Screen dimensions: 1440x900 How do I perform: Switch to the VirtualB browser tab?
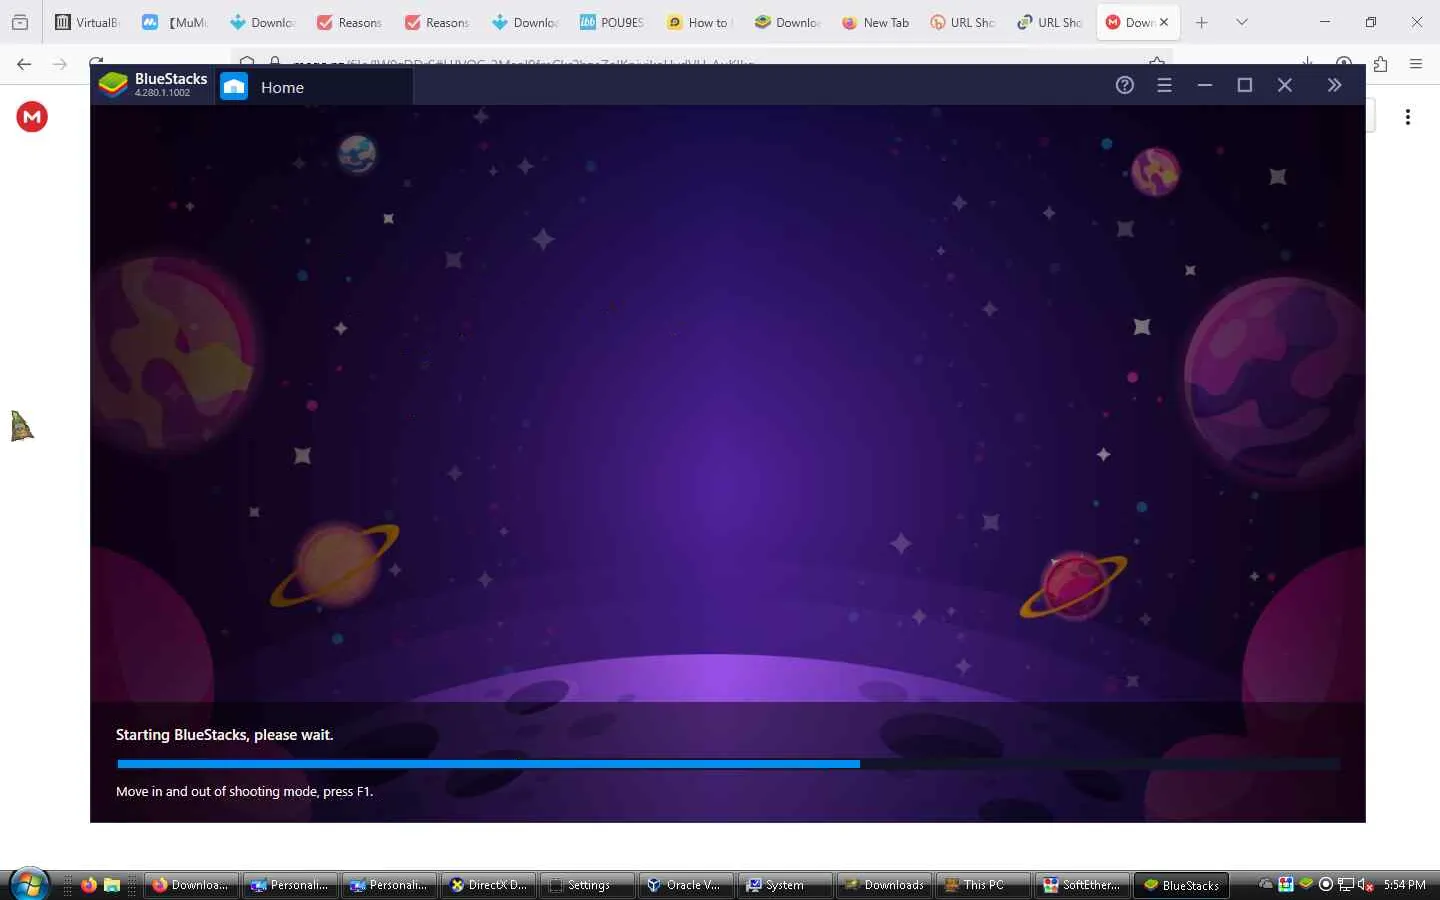86,22
